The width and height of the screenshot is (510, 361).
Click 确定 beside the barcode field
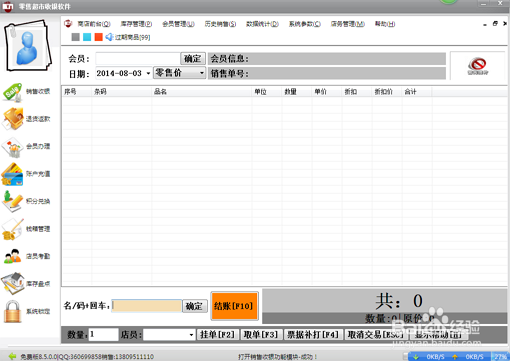[x=195, y=306]
